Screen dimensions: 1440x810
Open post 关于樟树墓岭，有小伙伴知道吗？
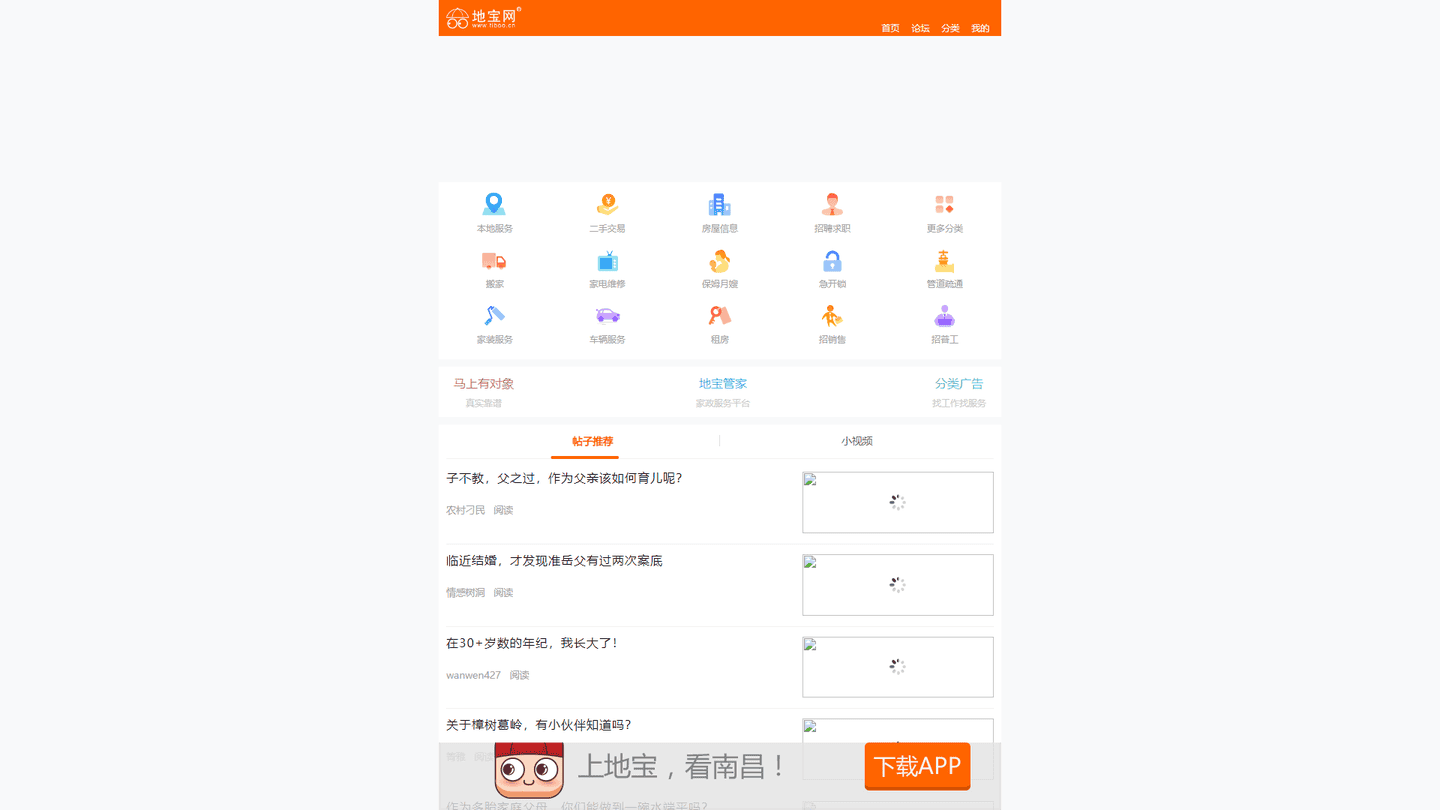click(539, 725)
